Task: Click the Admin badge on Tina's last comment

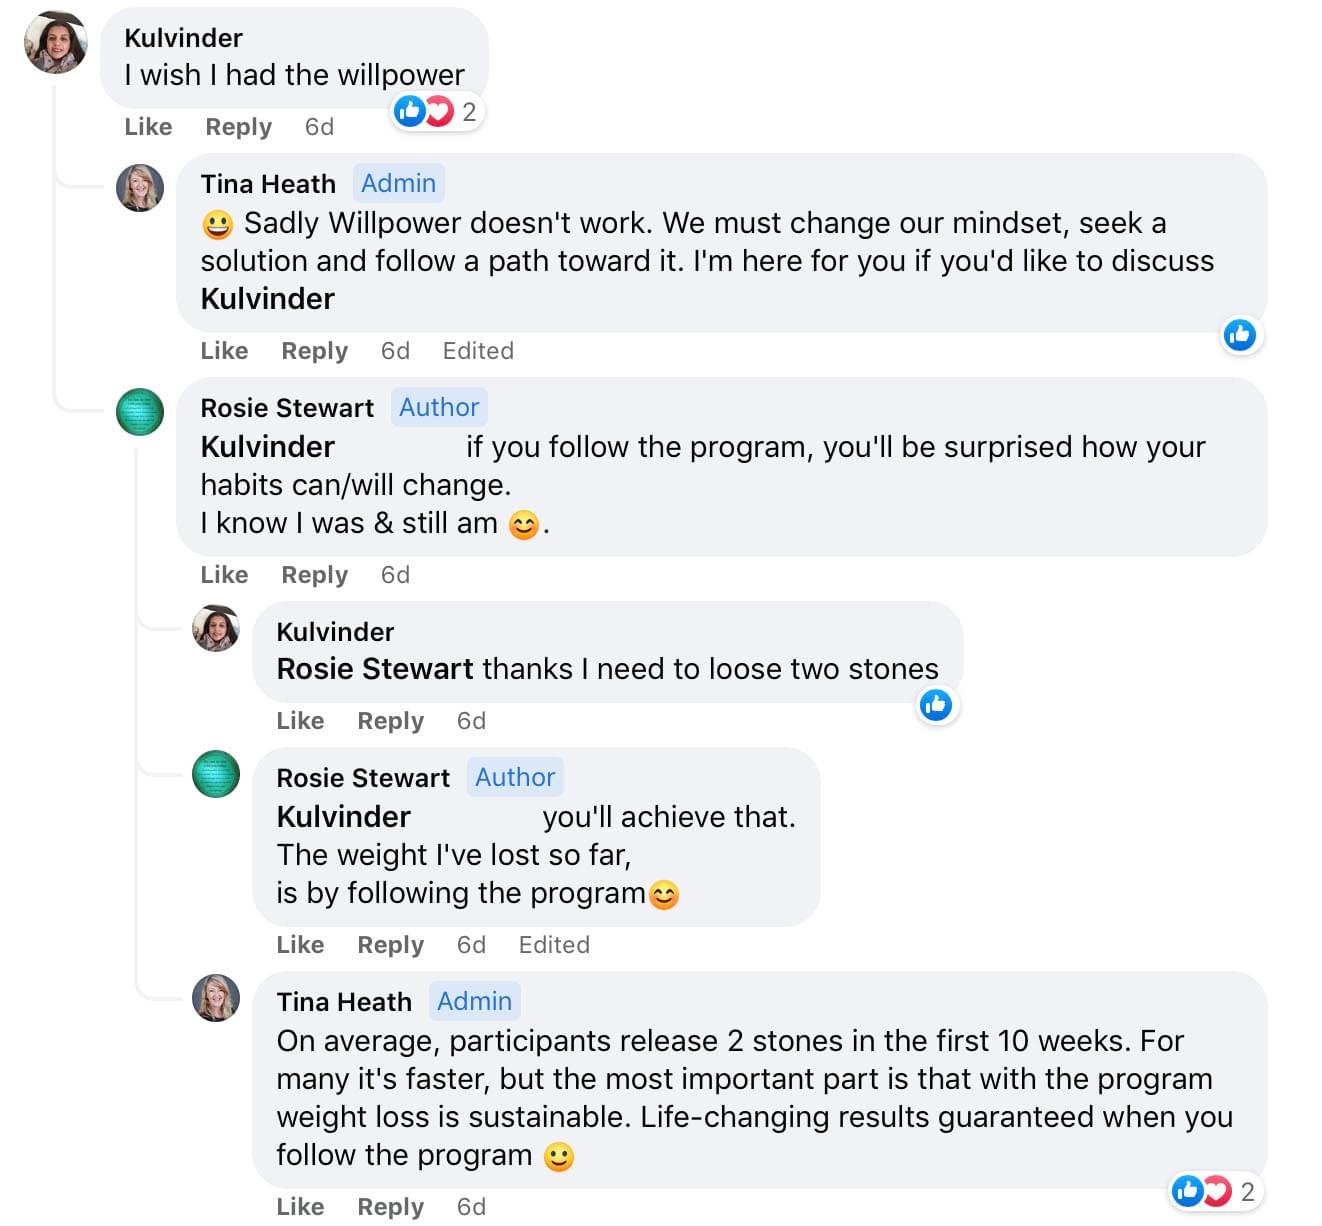Action: (474, 1001)
